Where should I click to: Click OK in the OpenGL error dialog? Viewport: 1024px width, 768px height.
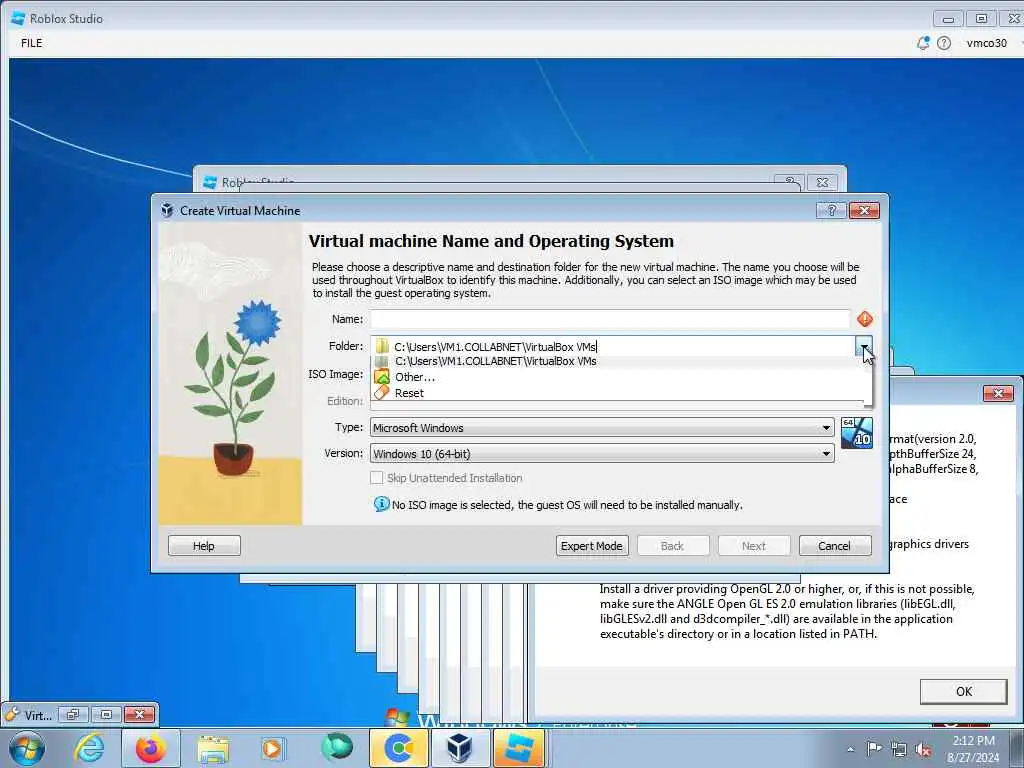pos(963,691)
